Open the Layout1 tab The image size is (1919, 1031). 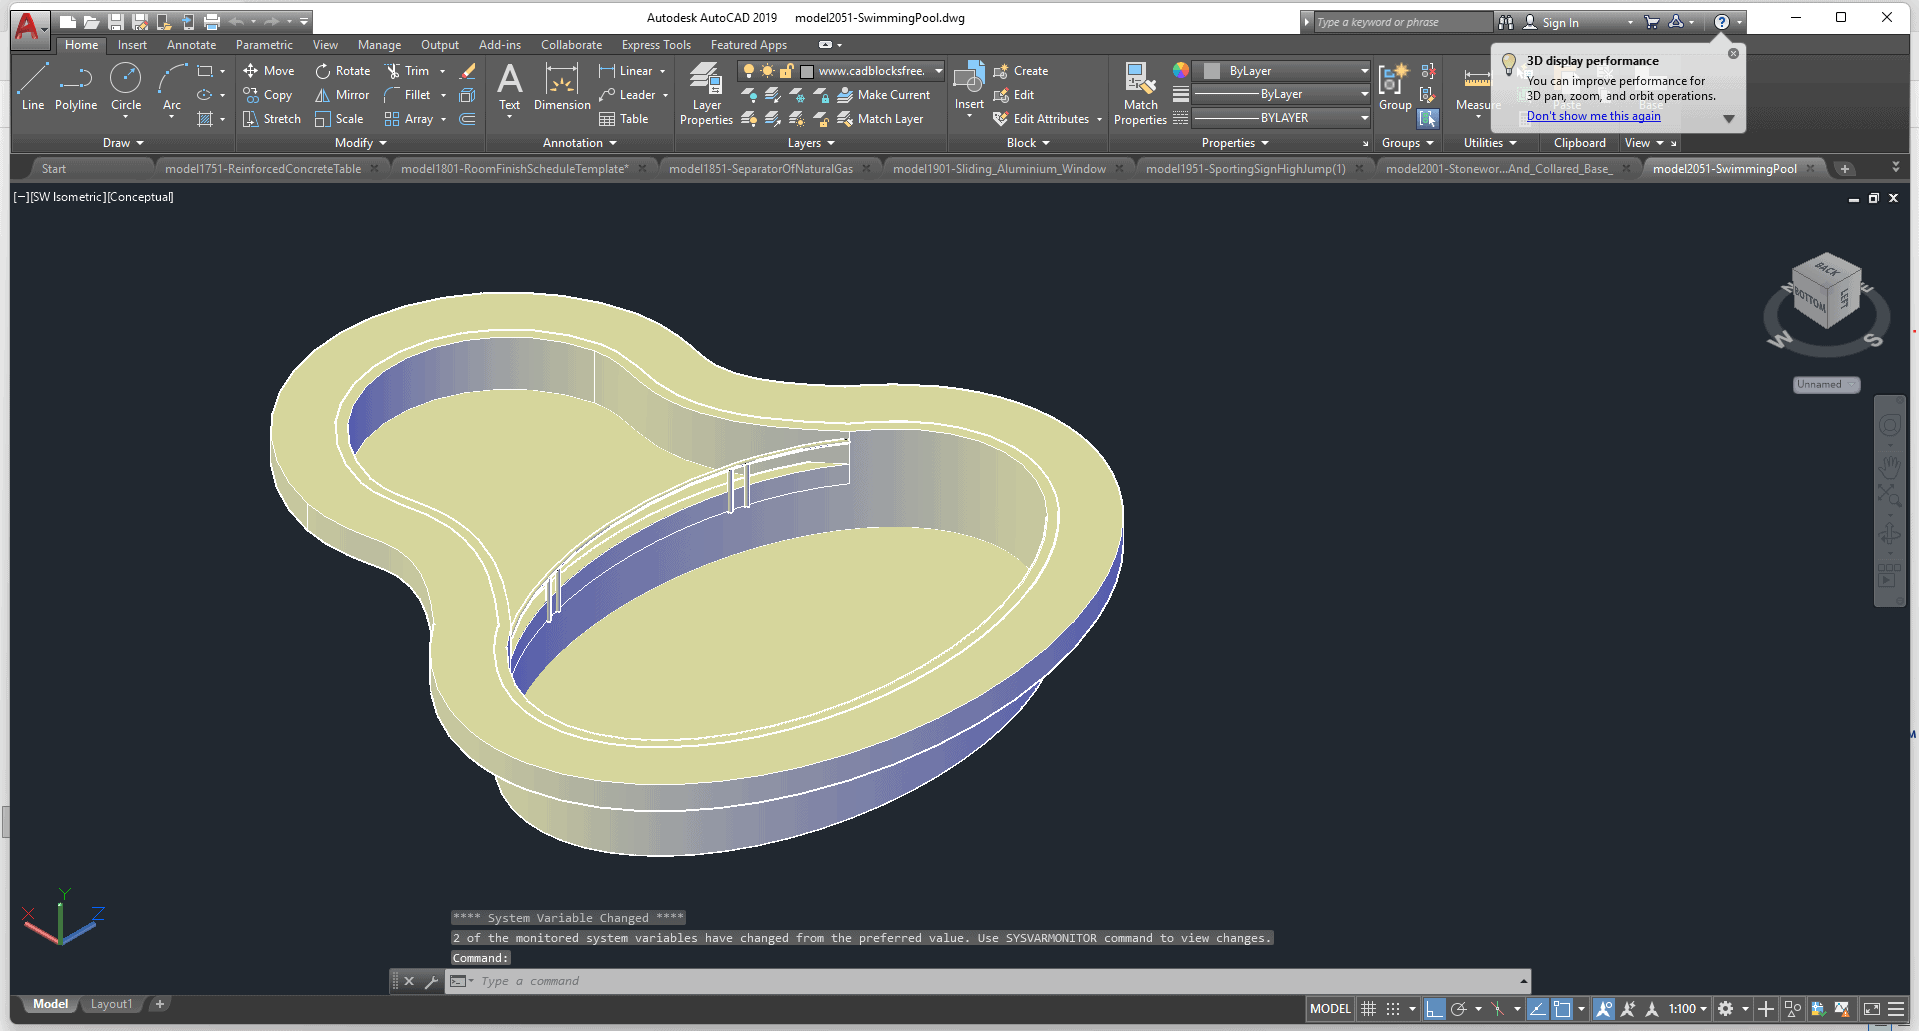click(x=111, y=1004)
